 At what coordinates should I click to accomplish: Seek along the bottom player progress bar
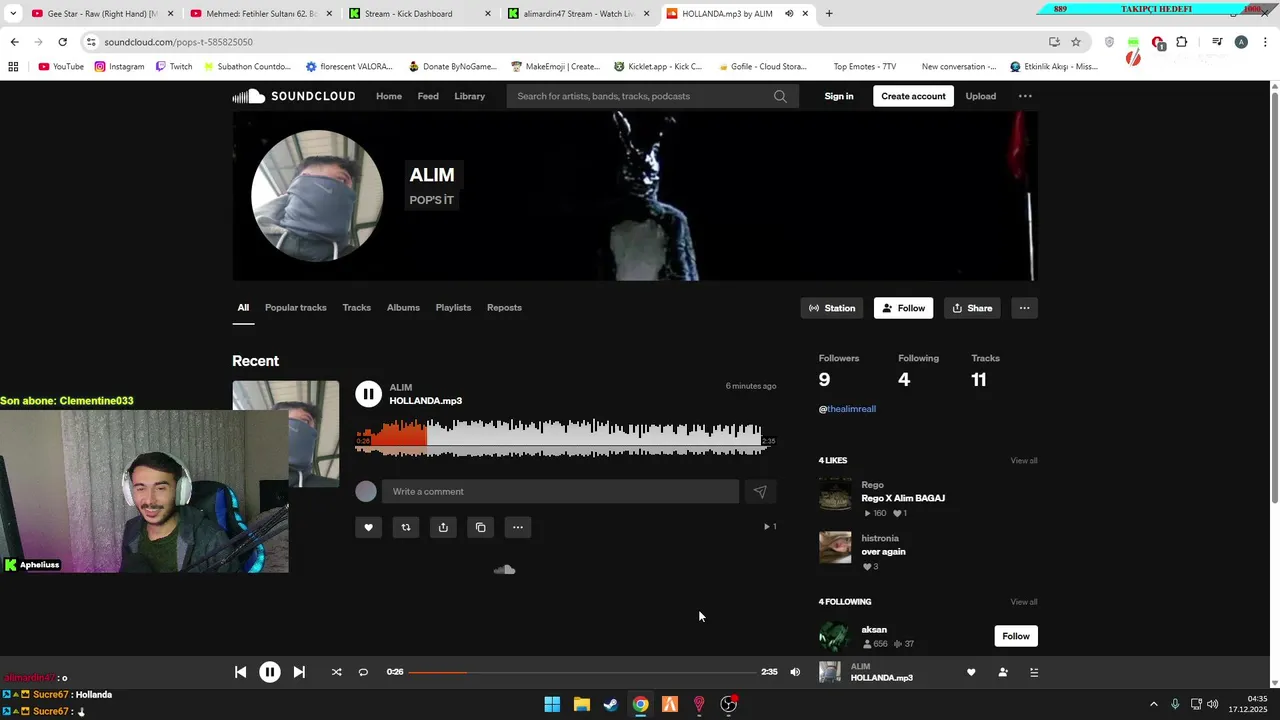click(582, 672)
